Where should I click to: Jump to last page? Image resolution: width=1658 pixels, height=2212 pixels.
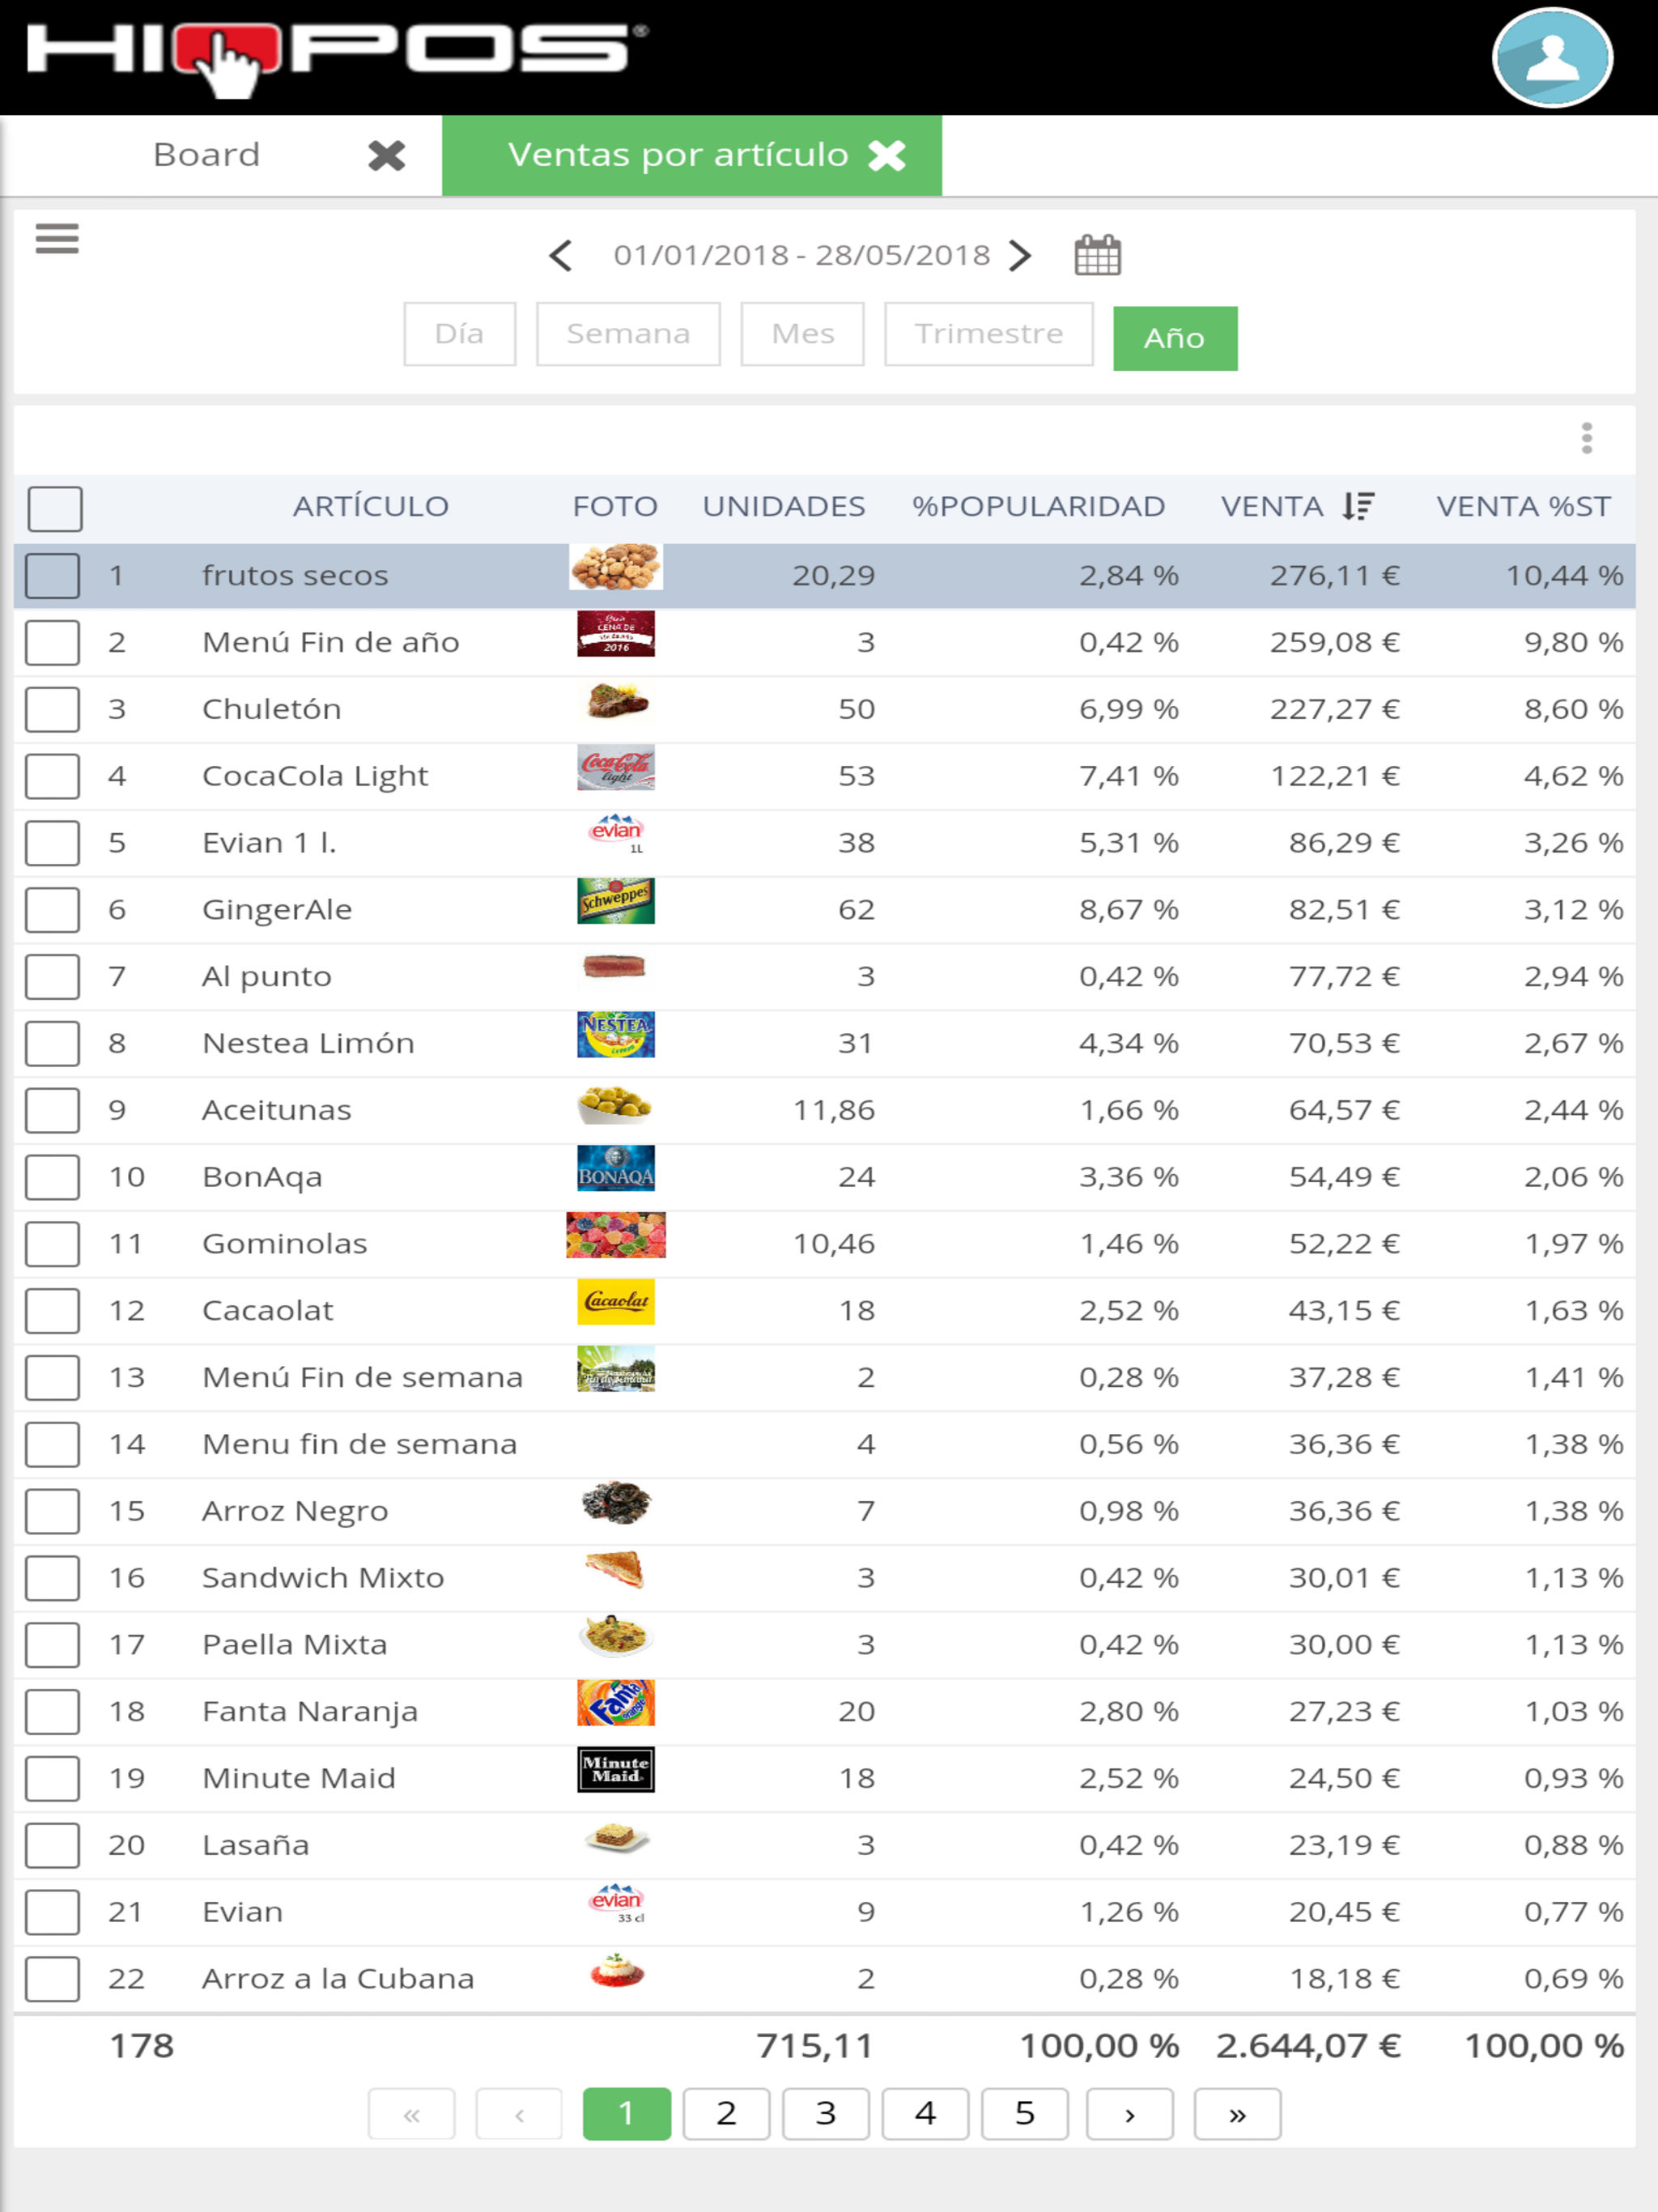click(x=1238, y=2114)
